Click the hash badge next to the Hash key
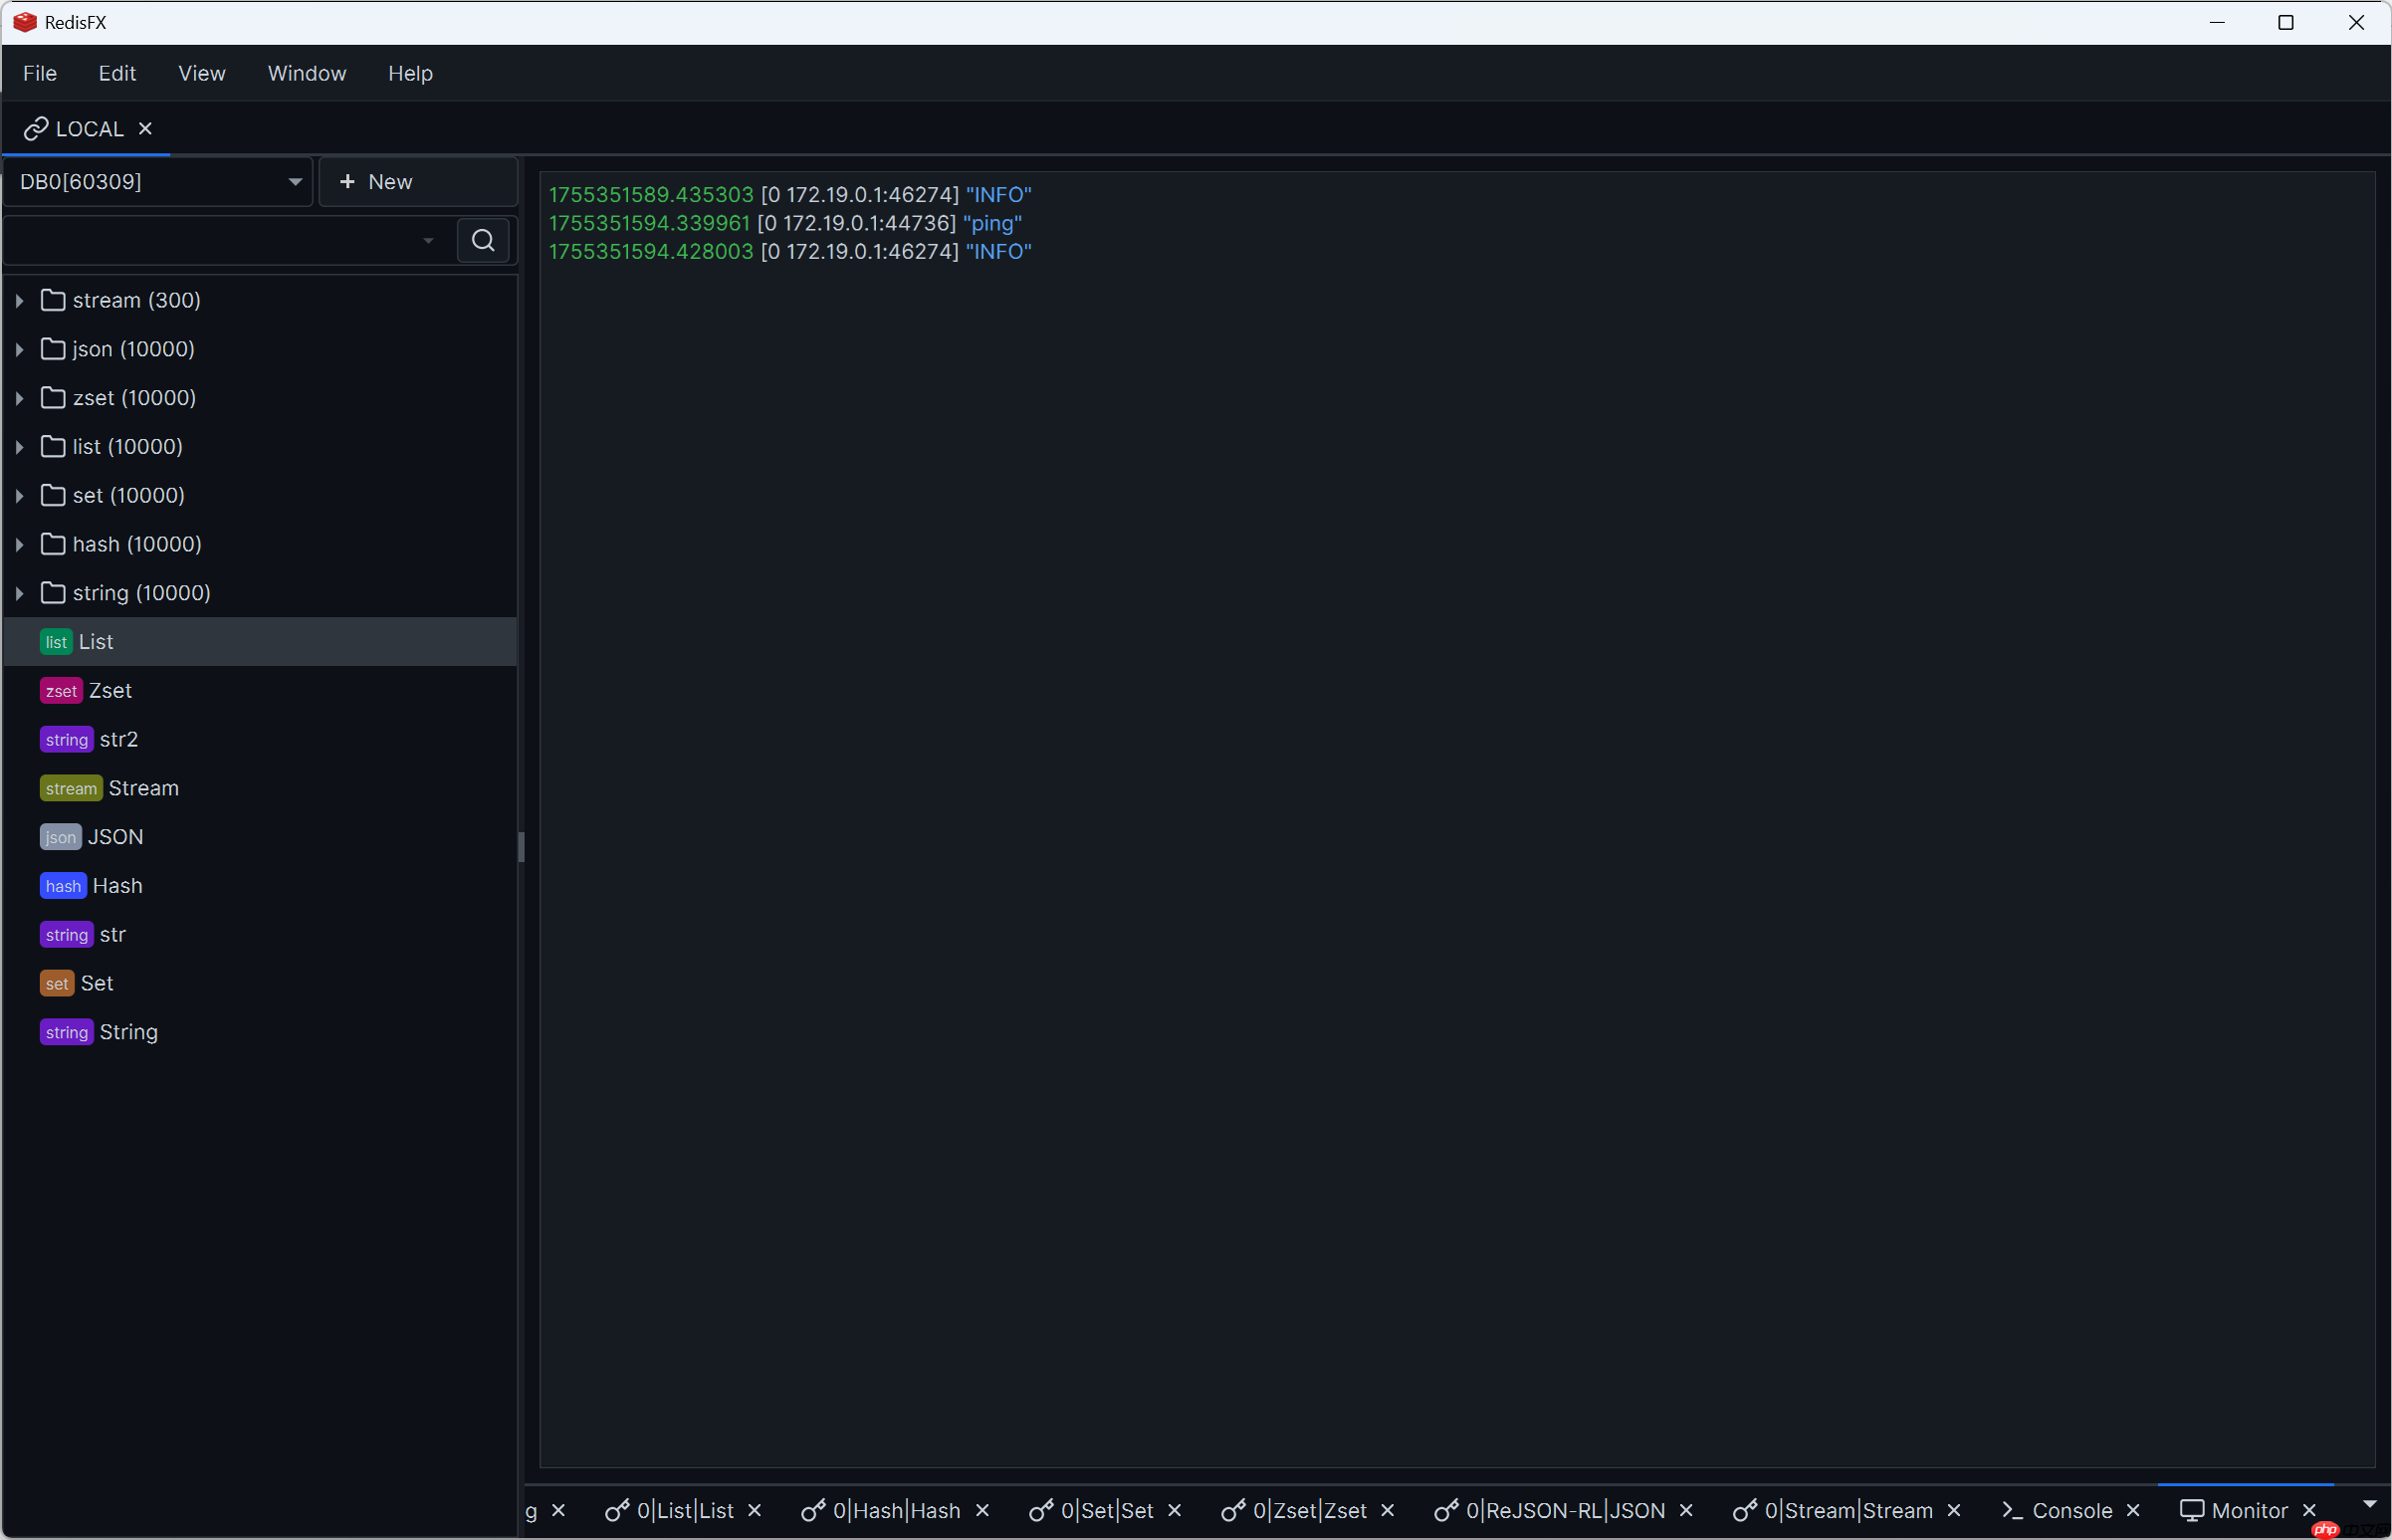2392x1540 pixels. [62, 886]
